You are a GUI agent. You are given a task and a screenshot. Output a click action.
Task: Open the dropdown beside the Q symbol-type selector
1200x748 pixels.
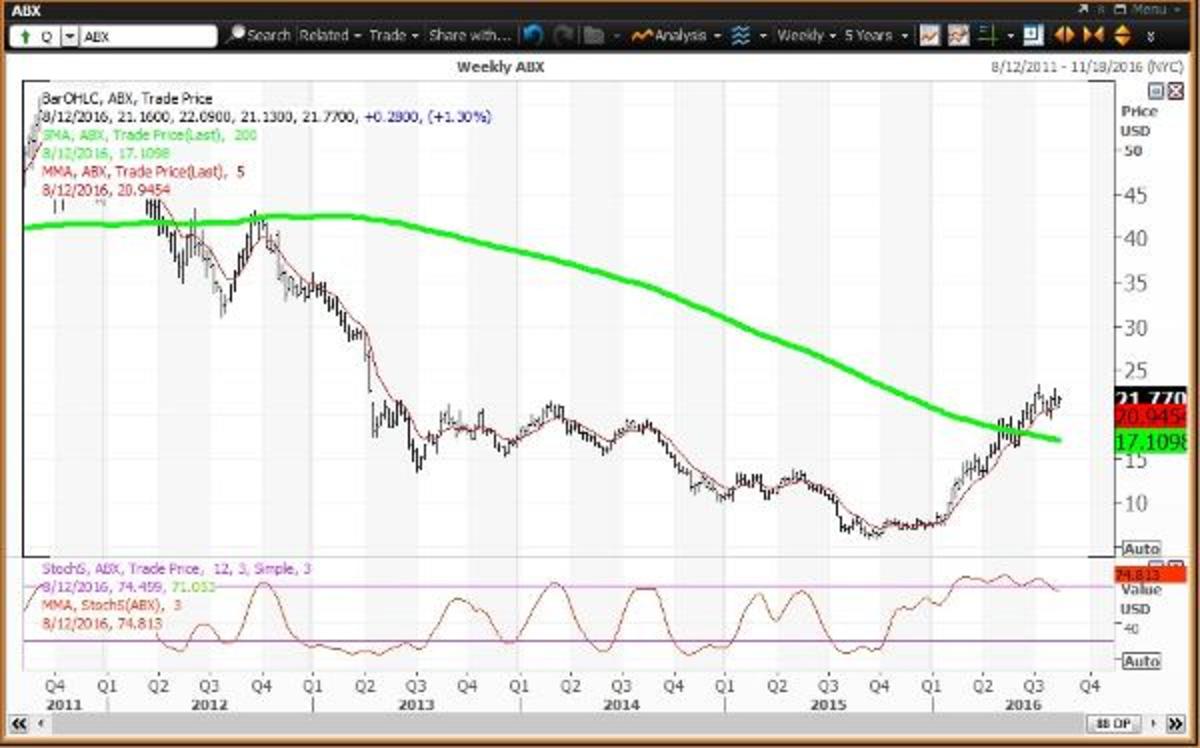point(69,36)
